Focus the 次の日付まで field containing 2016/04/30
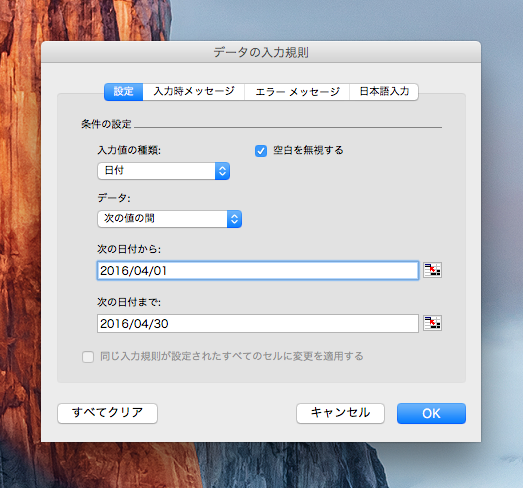 pos(258,323)
